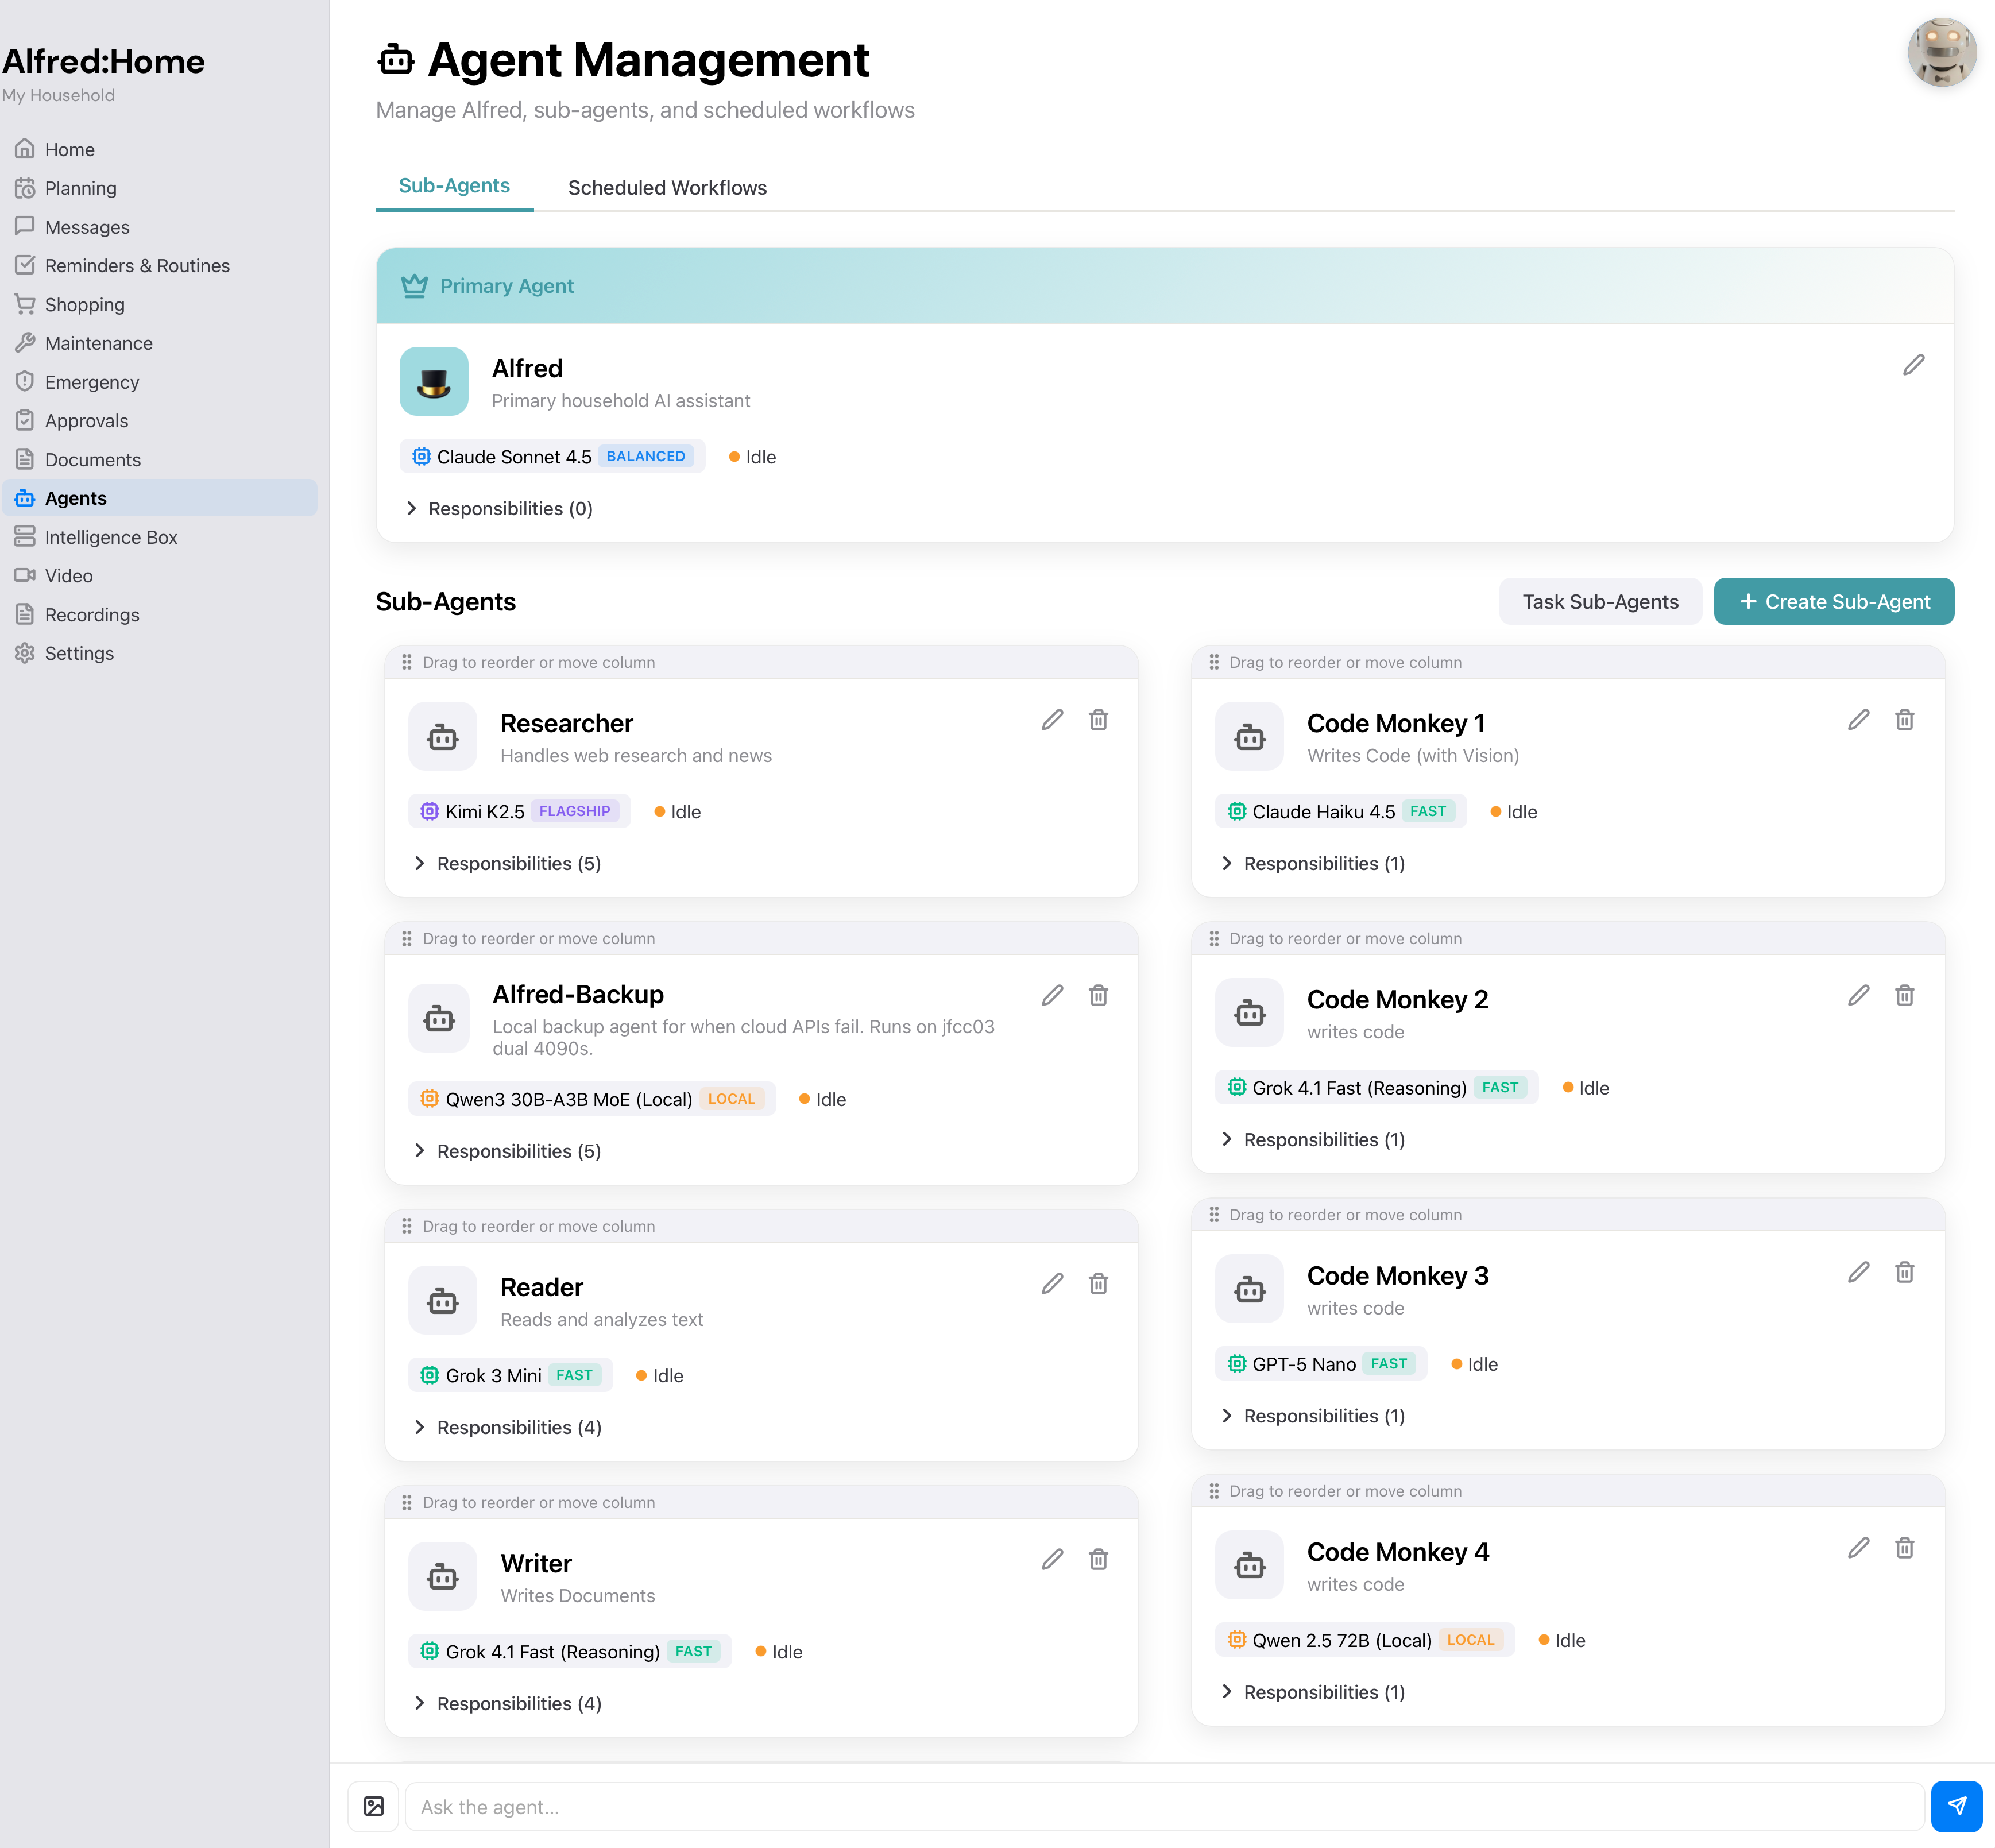Screen dimensions: 1995x1848
Task: Open Settings from the sidebar
Action: tap(79, 653)
